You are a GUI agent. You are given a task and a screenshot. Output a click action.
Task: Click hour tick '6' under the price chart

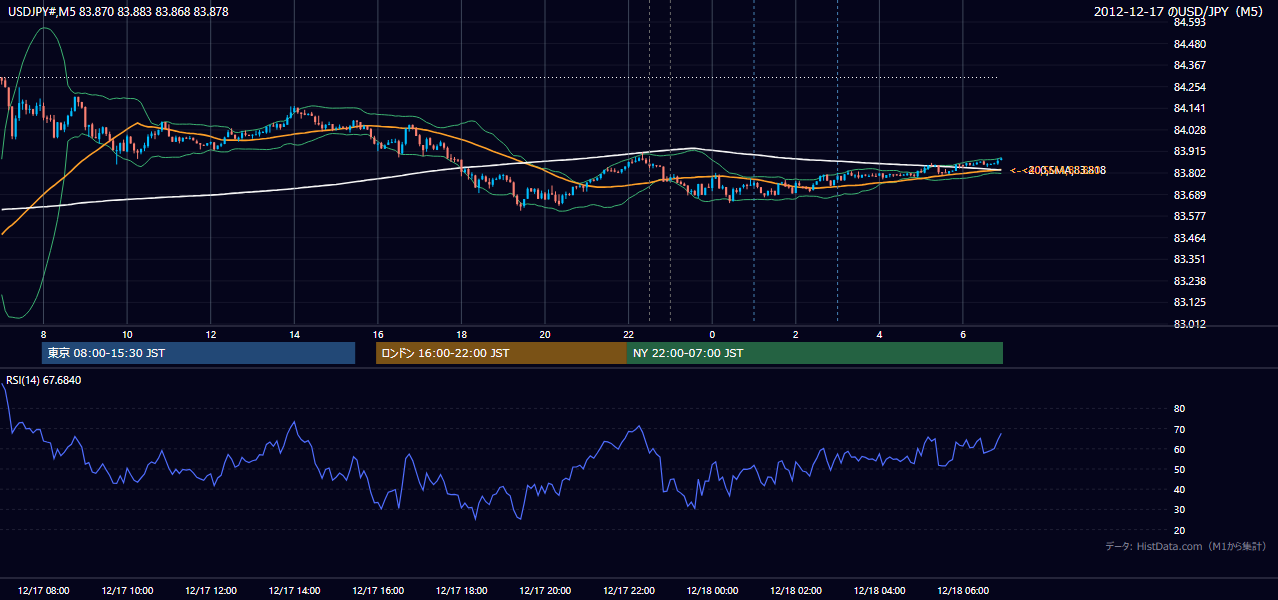click(x=963, y=334)
